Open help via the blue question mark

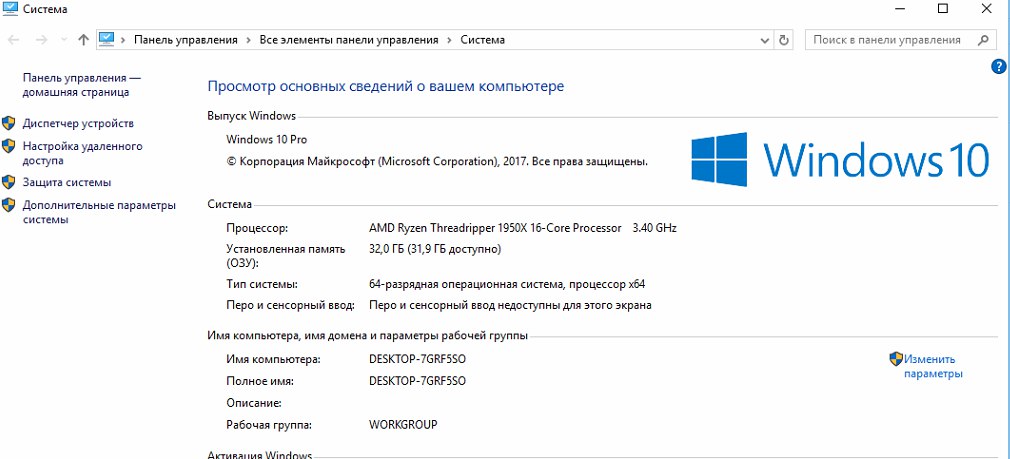998,66
